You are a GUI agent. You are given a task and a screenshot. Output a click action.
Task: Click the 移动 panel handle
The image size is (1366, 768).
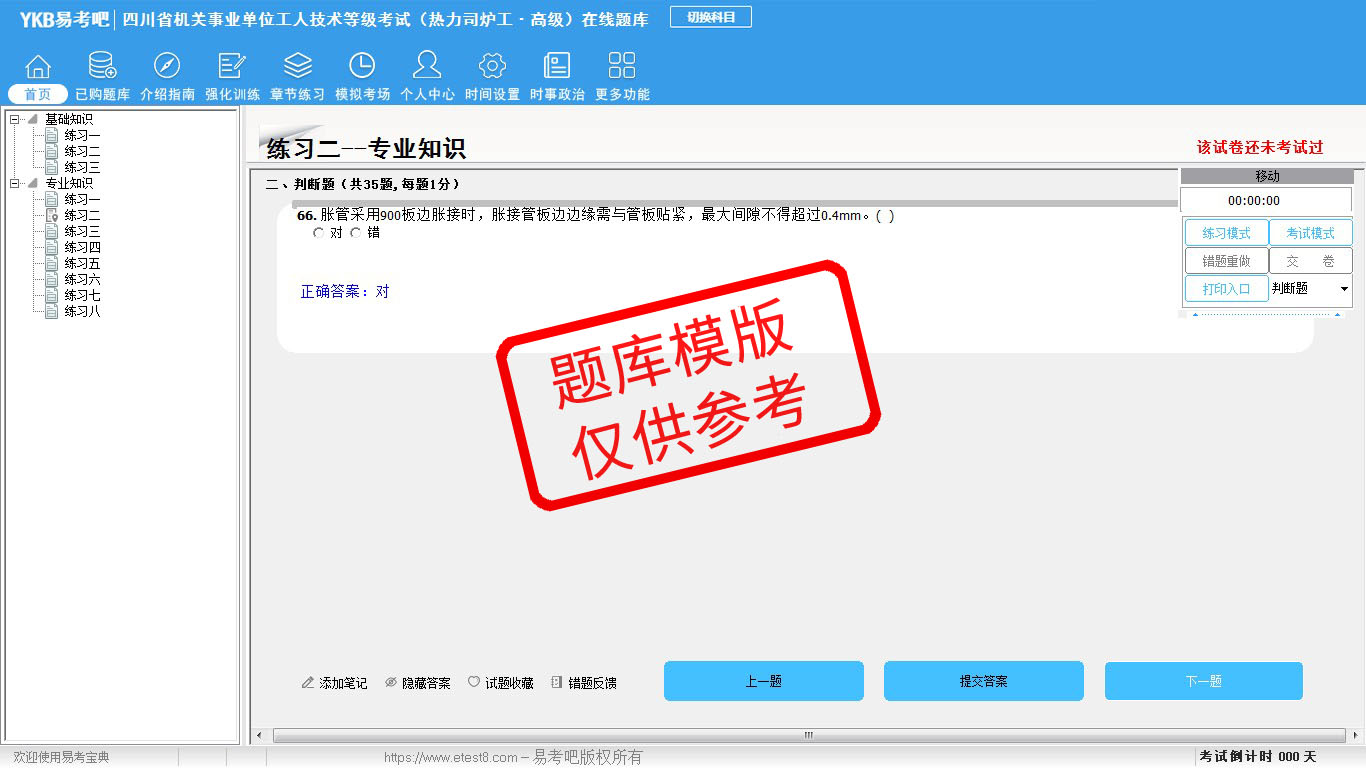[x=1266, y=176]
